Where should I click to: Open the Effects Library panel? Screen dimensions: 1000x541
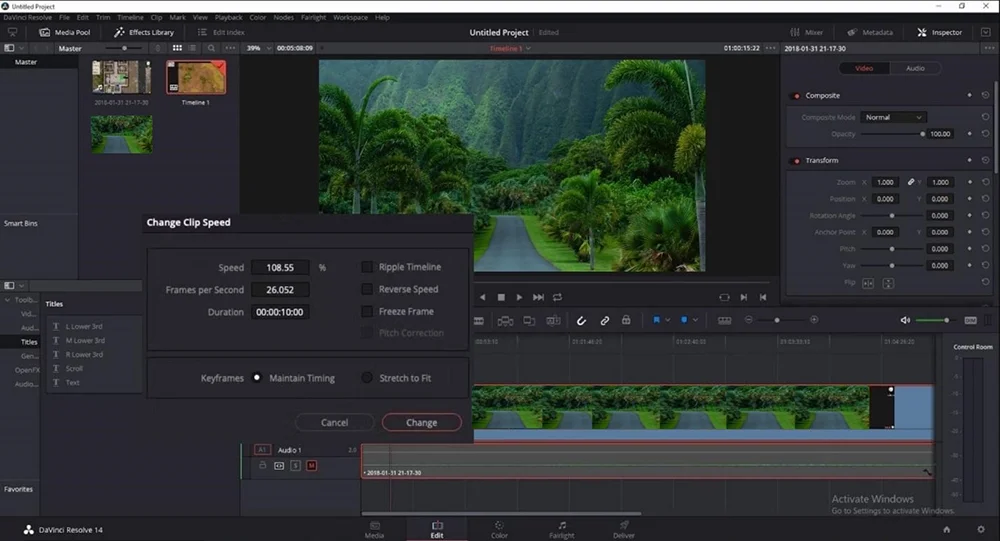pyautogui.click(x=143, y=32)
